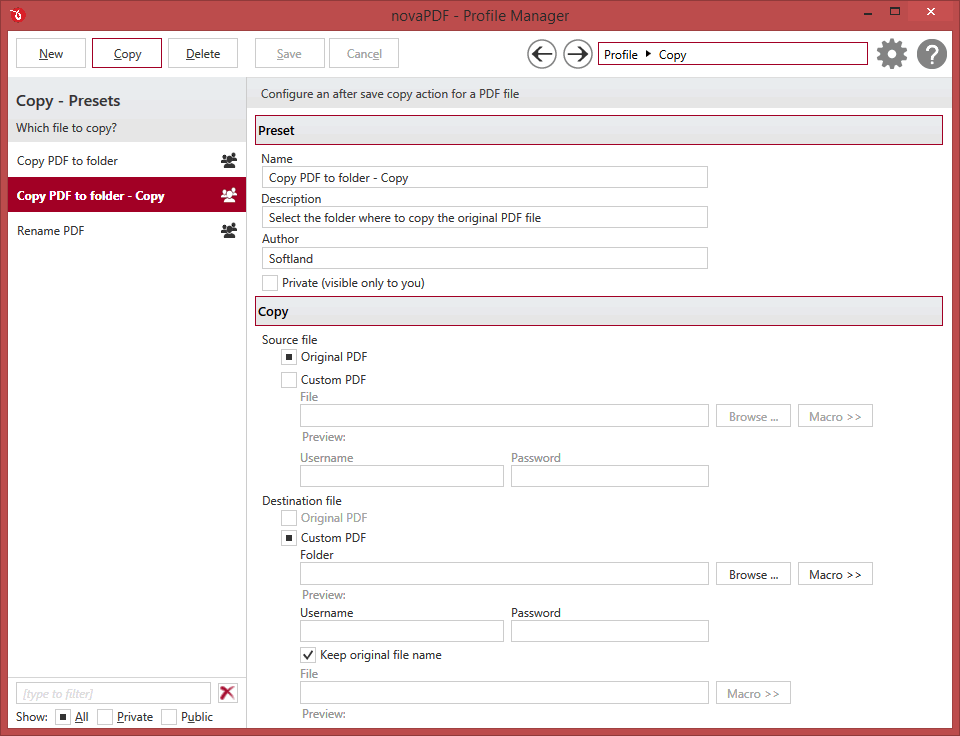Image resolution: width=960 pixels, height=736 pixels.
Task: Edit the preset Name field
Action: coord(484,178)
